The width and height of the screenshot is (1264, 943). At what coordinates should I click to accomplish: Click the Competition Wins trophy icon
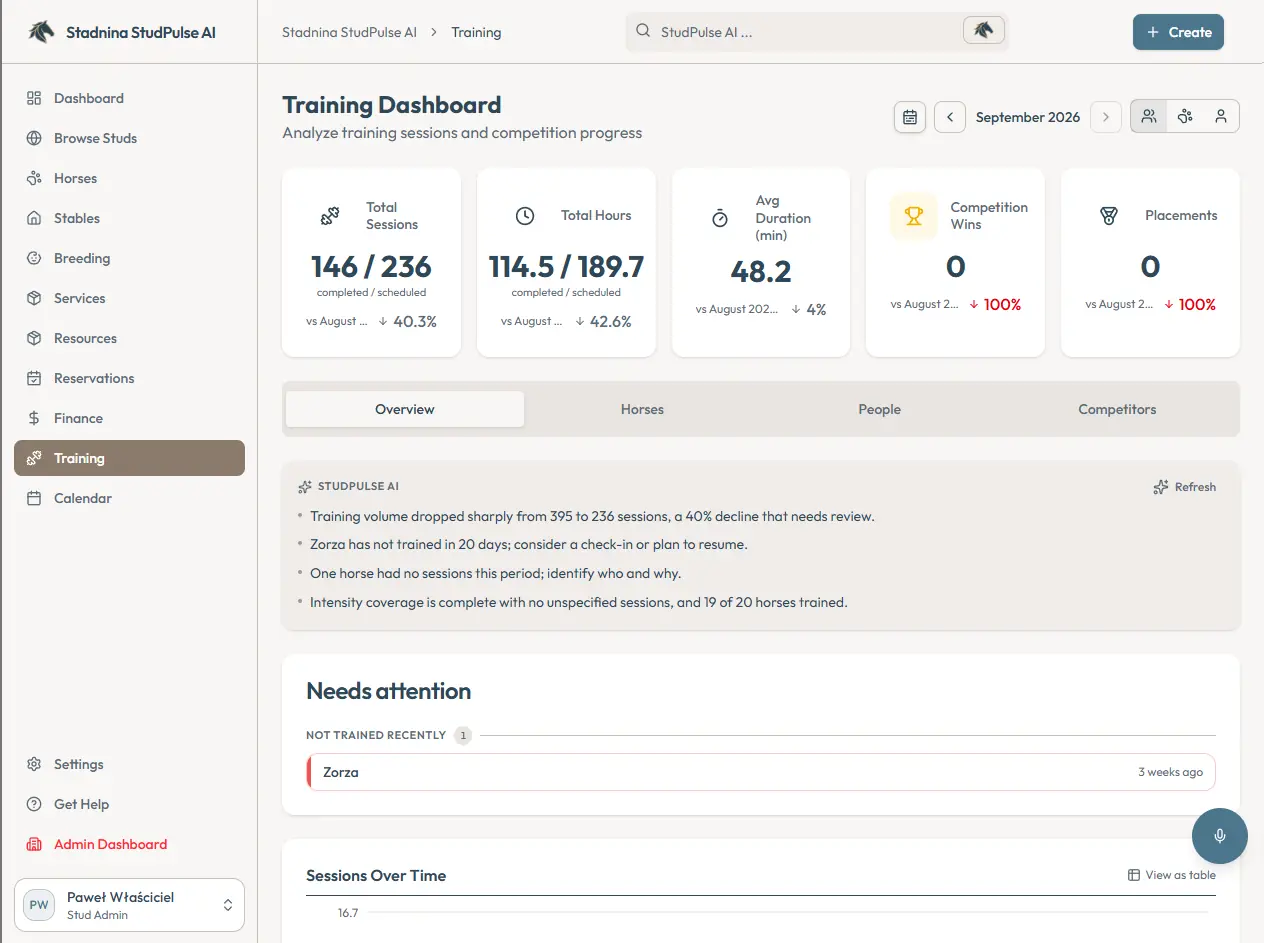pyautogui.click(x=914, y=216)
